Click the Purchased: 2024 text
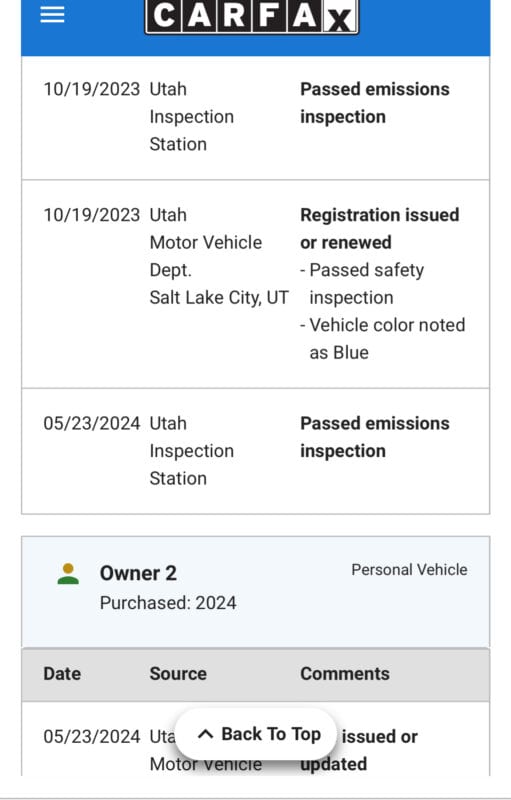 (168, 603)
